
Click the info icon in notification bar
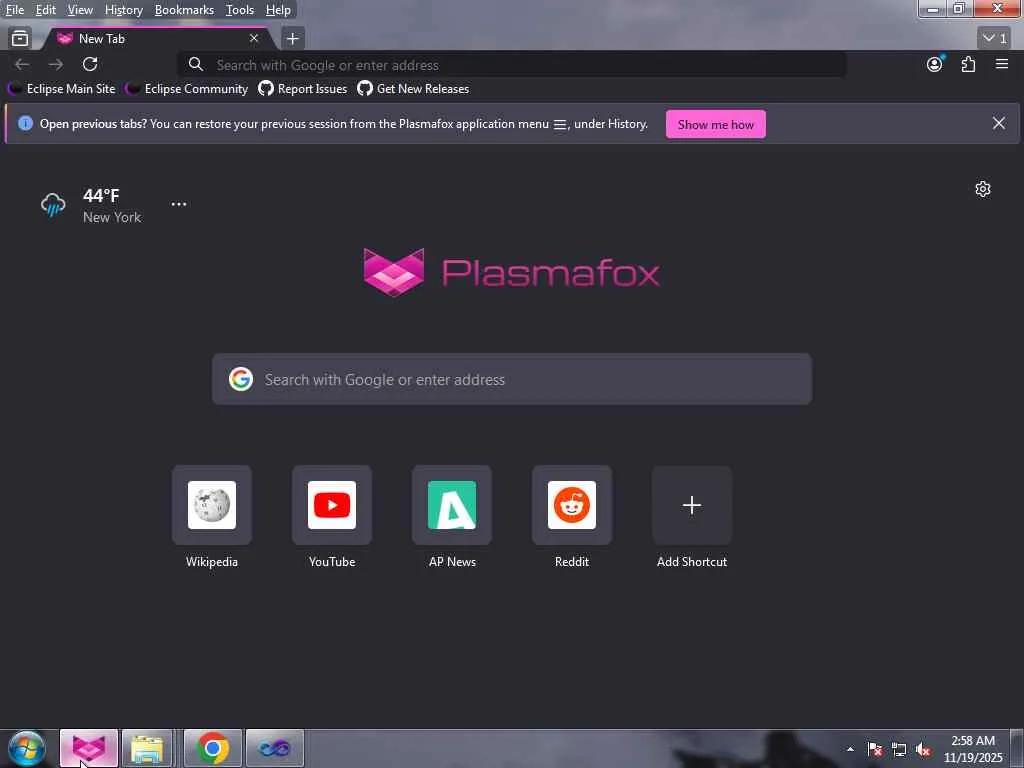point(25,123)
